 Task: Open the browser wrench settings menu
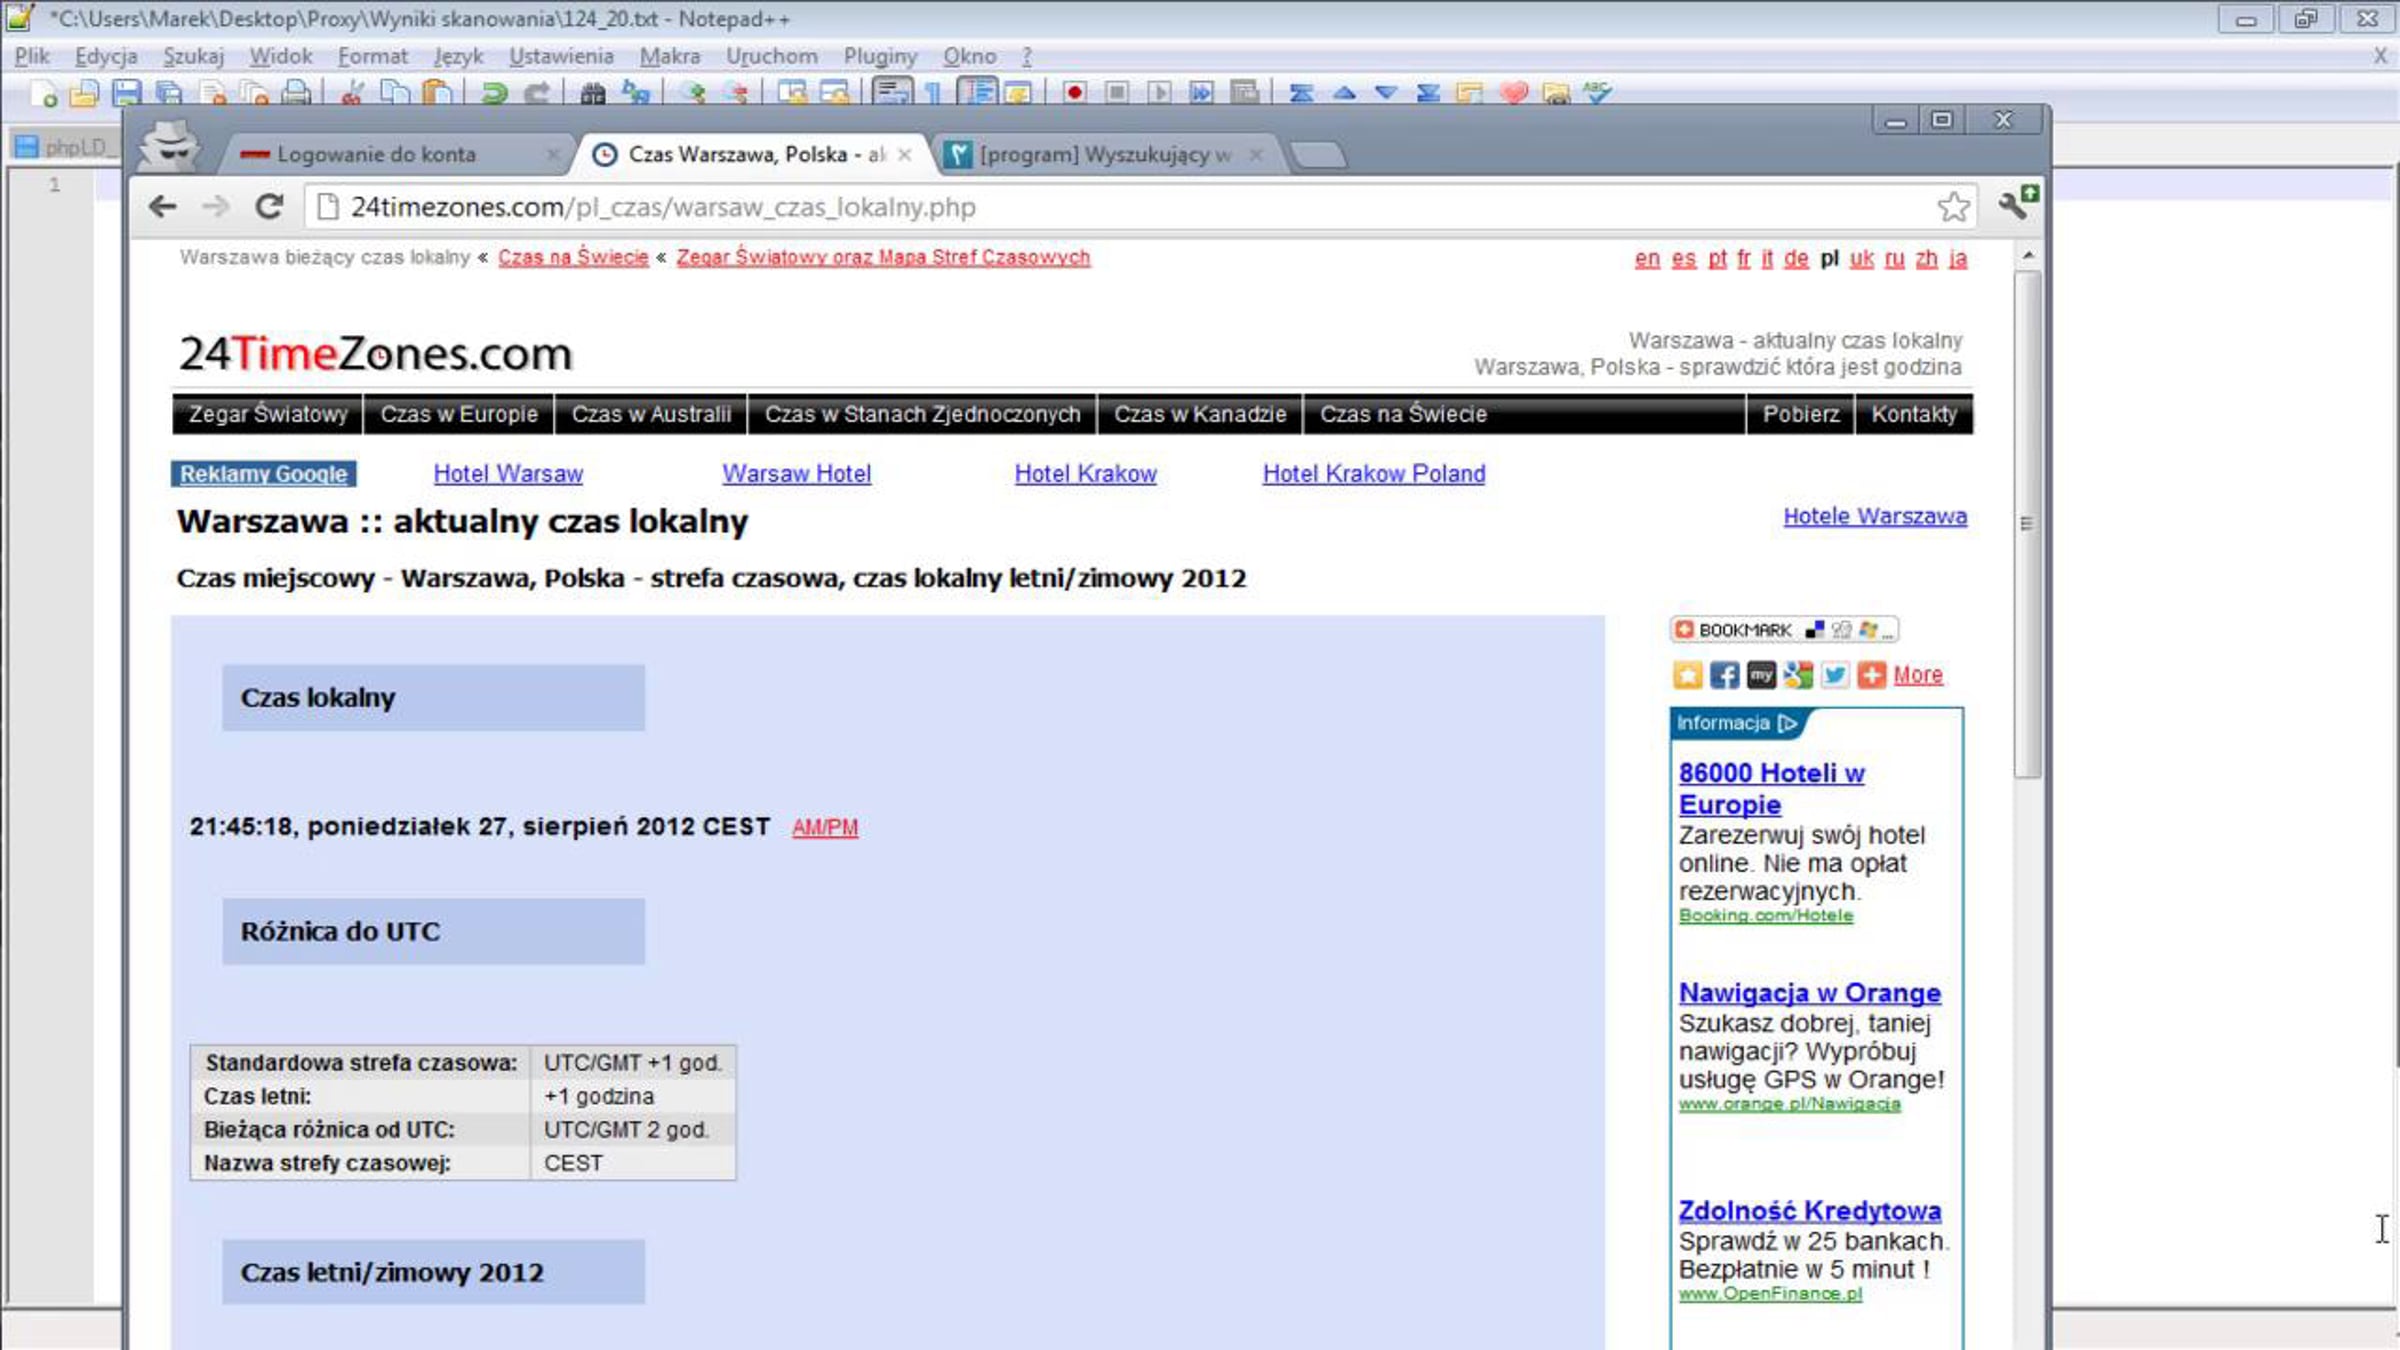(x=2017, y=204)
